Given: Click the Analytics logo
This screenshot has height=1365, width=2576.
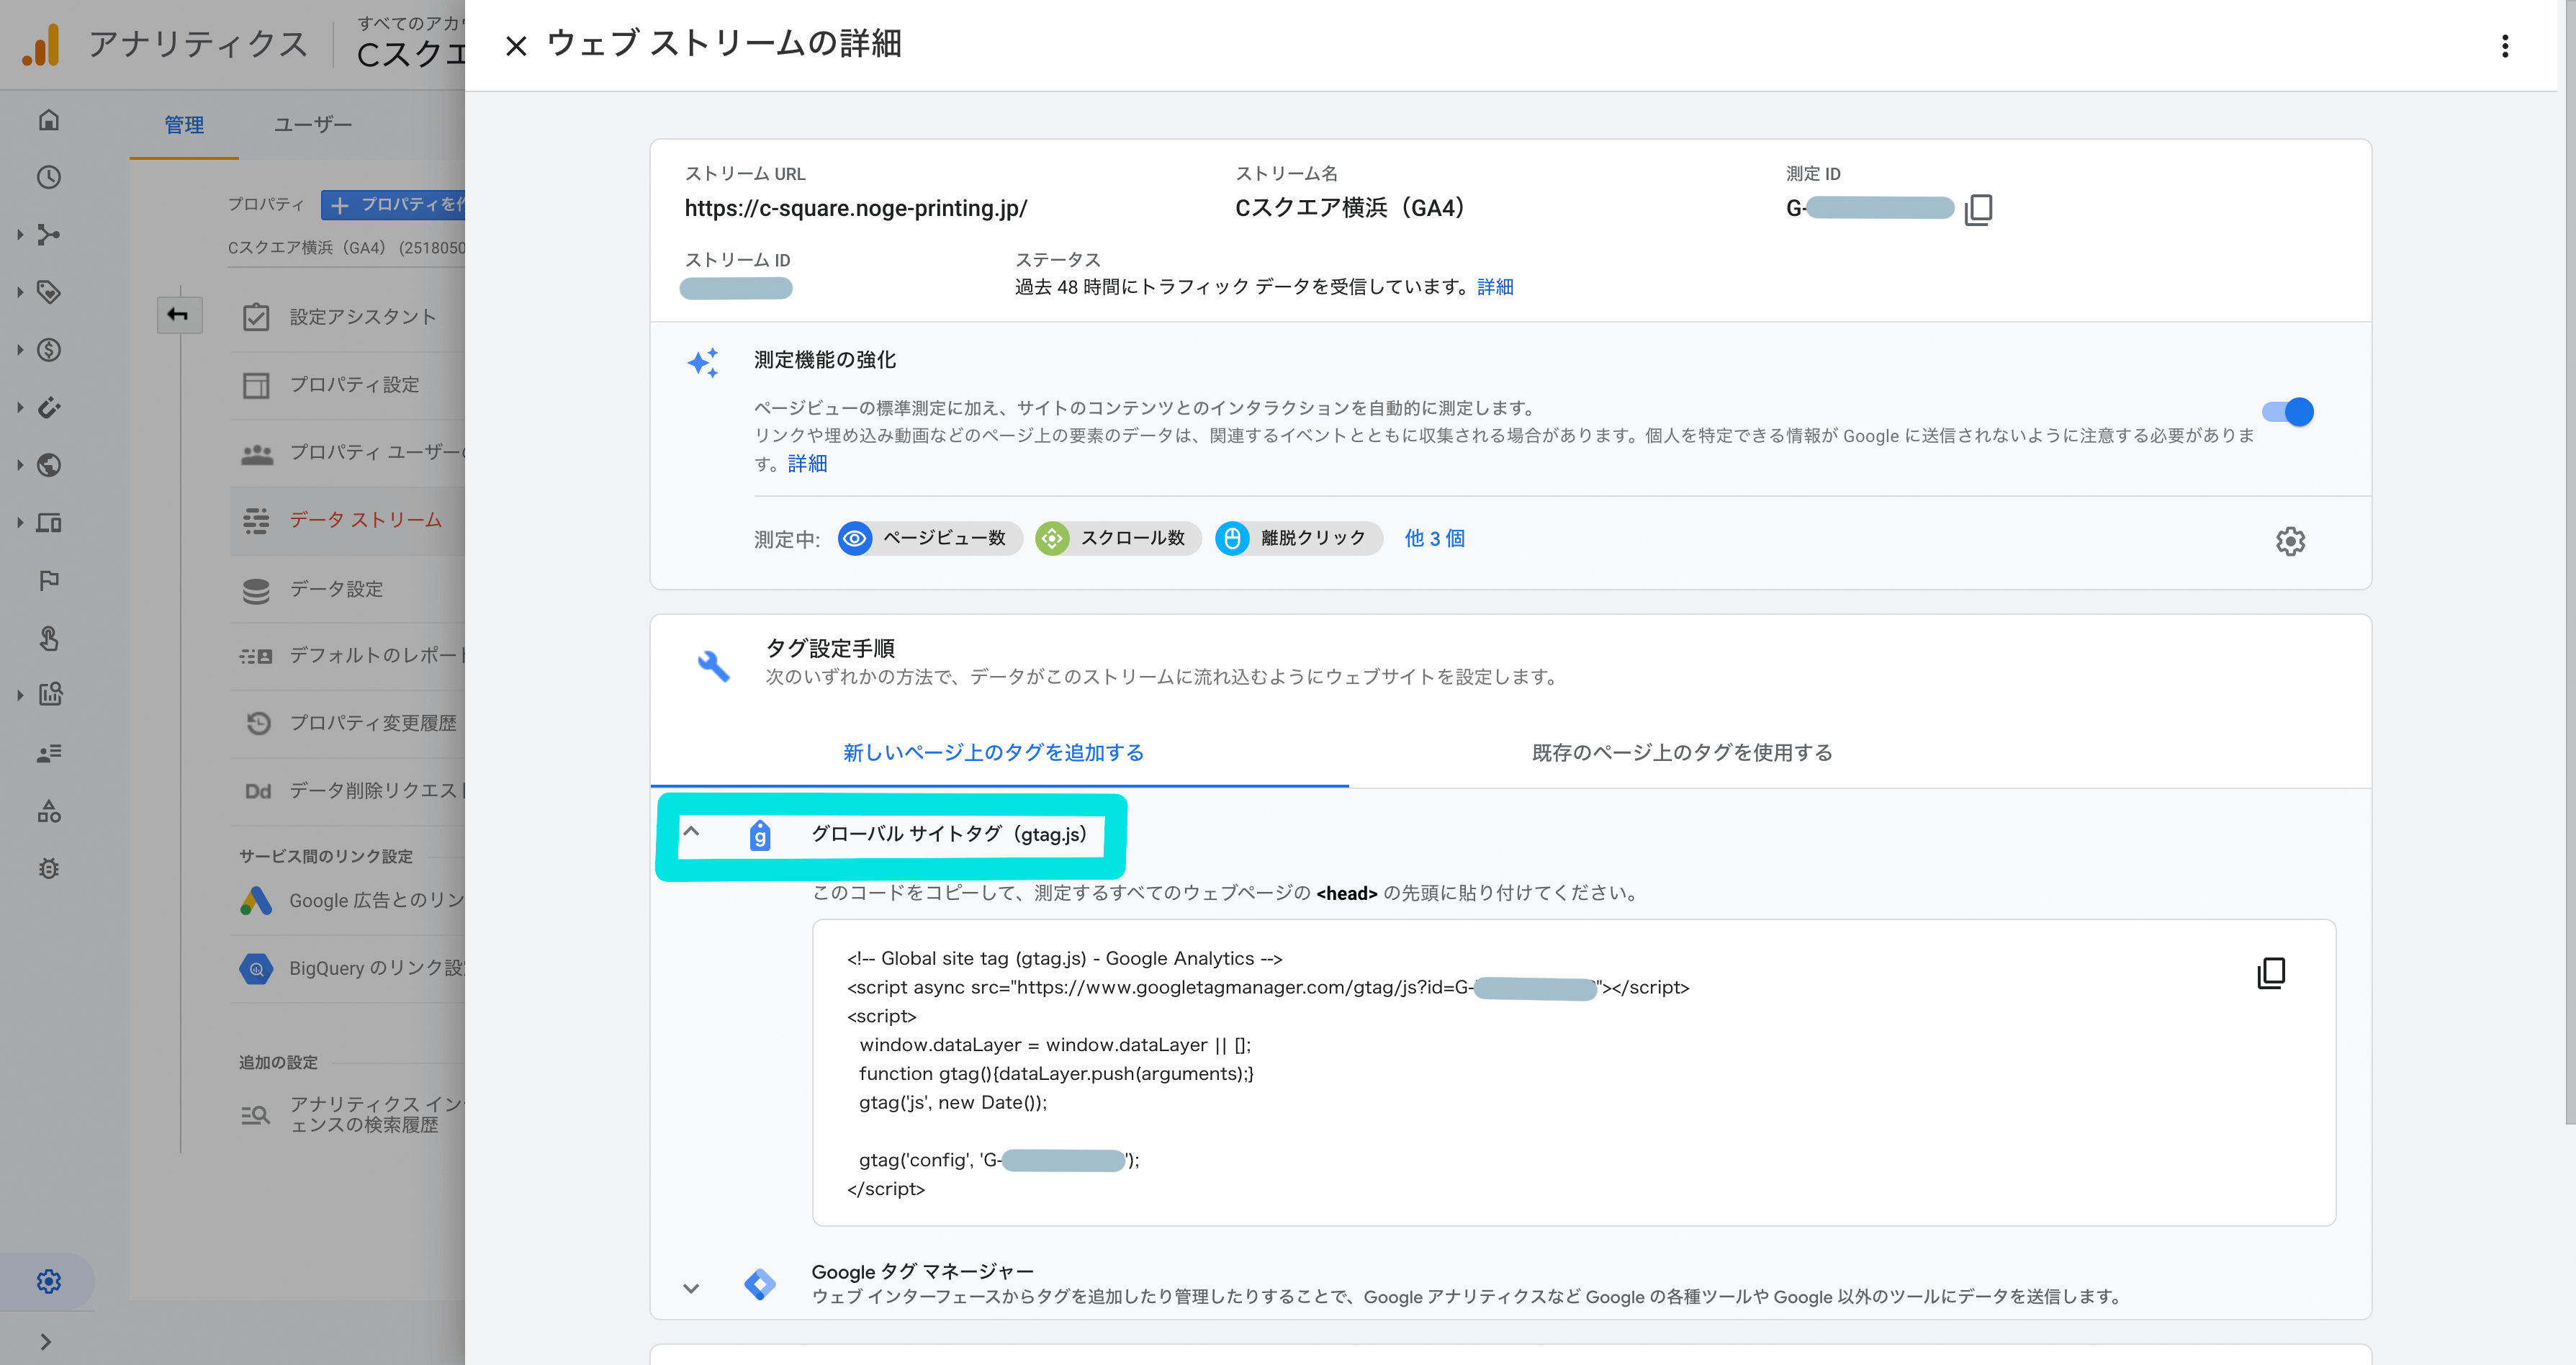Looking at the screenshot, I should (x=41, y=45).
